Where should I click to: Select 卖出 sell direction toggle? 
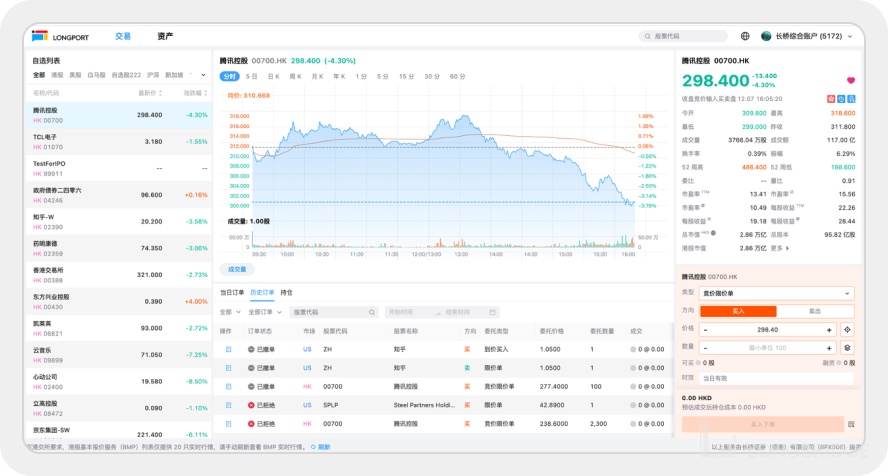[815, 311]
